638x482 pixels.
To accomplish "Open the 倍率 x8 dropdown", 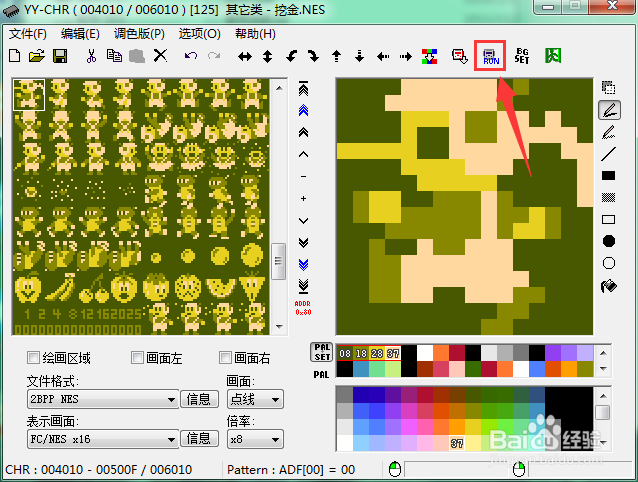I will (255, 439).
